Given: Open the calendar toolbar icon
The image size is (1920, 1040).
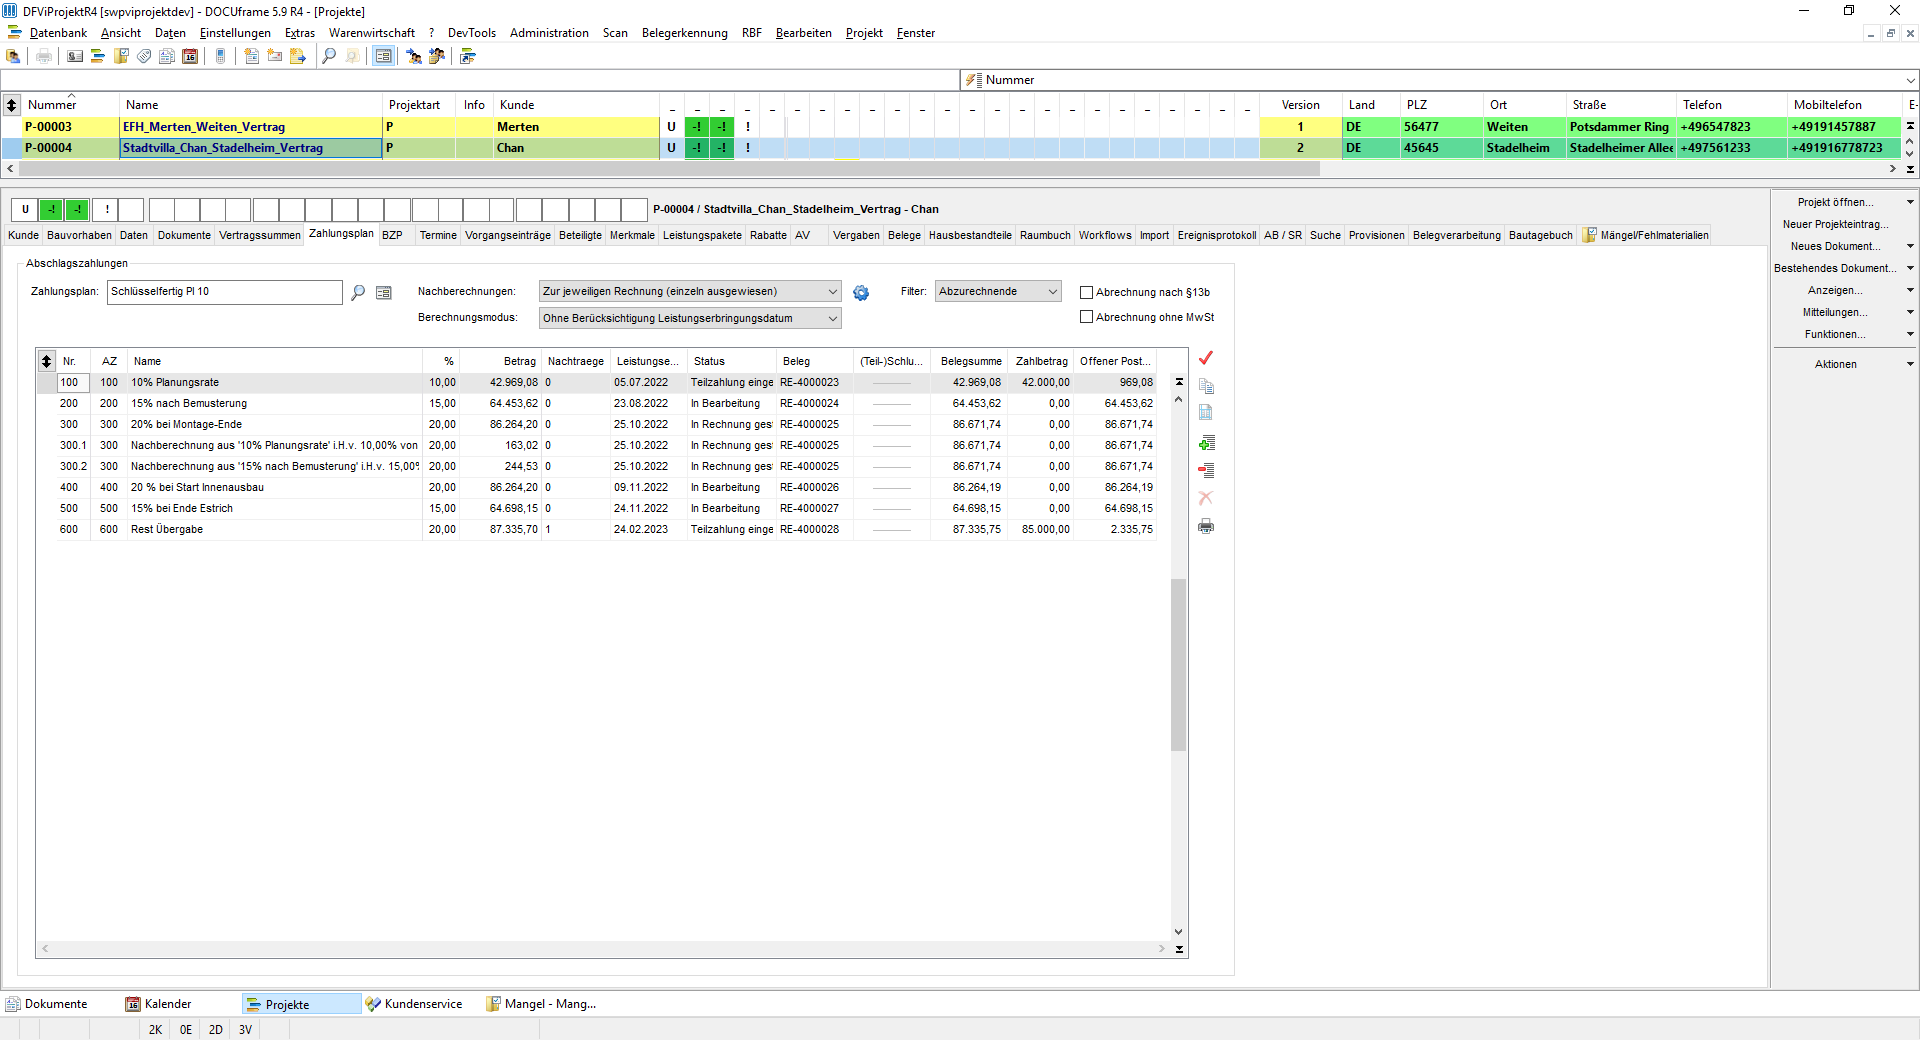Looking at the screenshot, I should [x=190, y=56].
